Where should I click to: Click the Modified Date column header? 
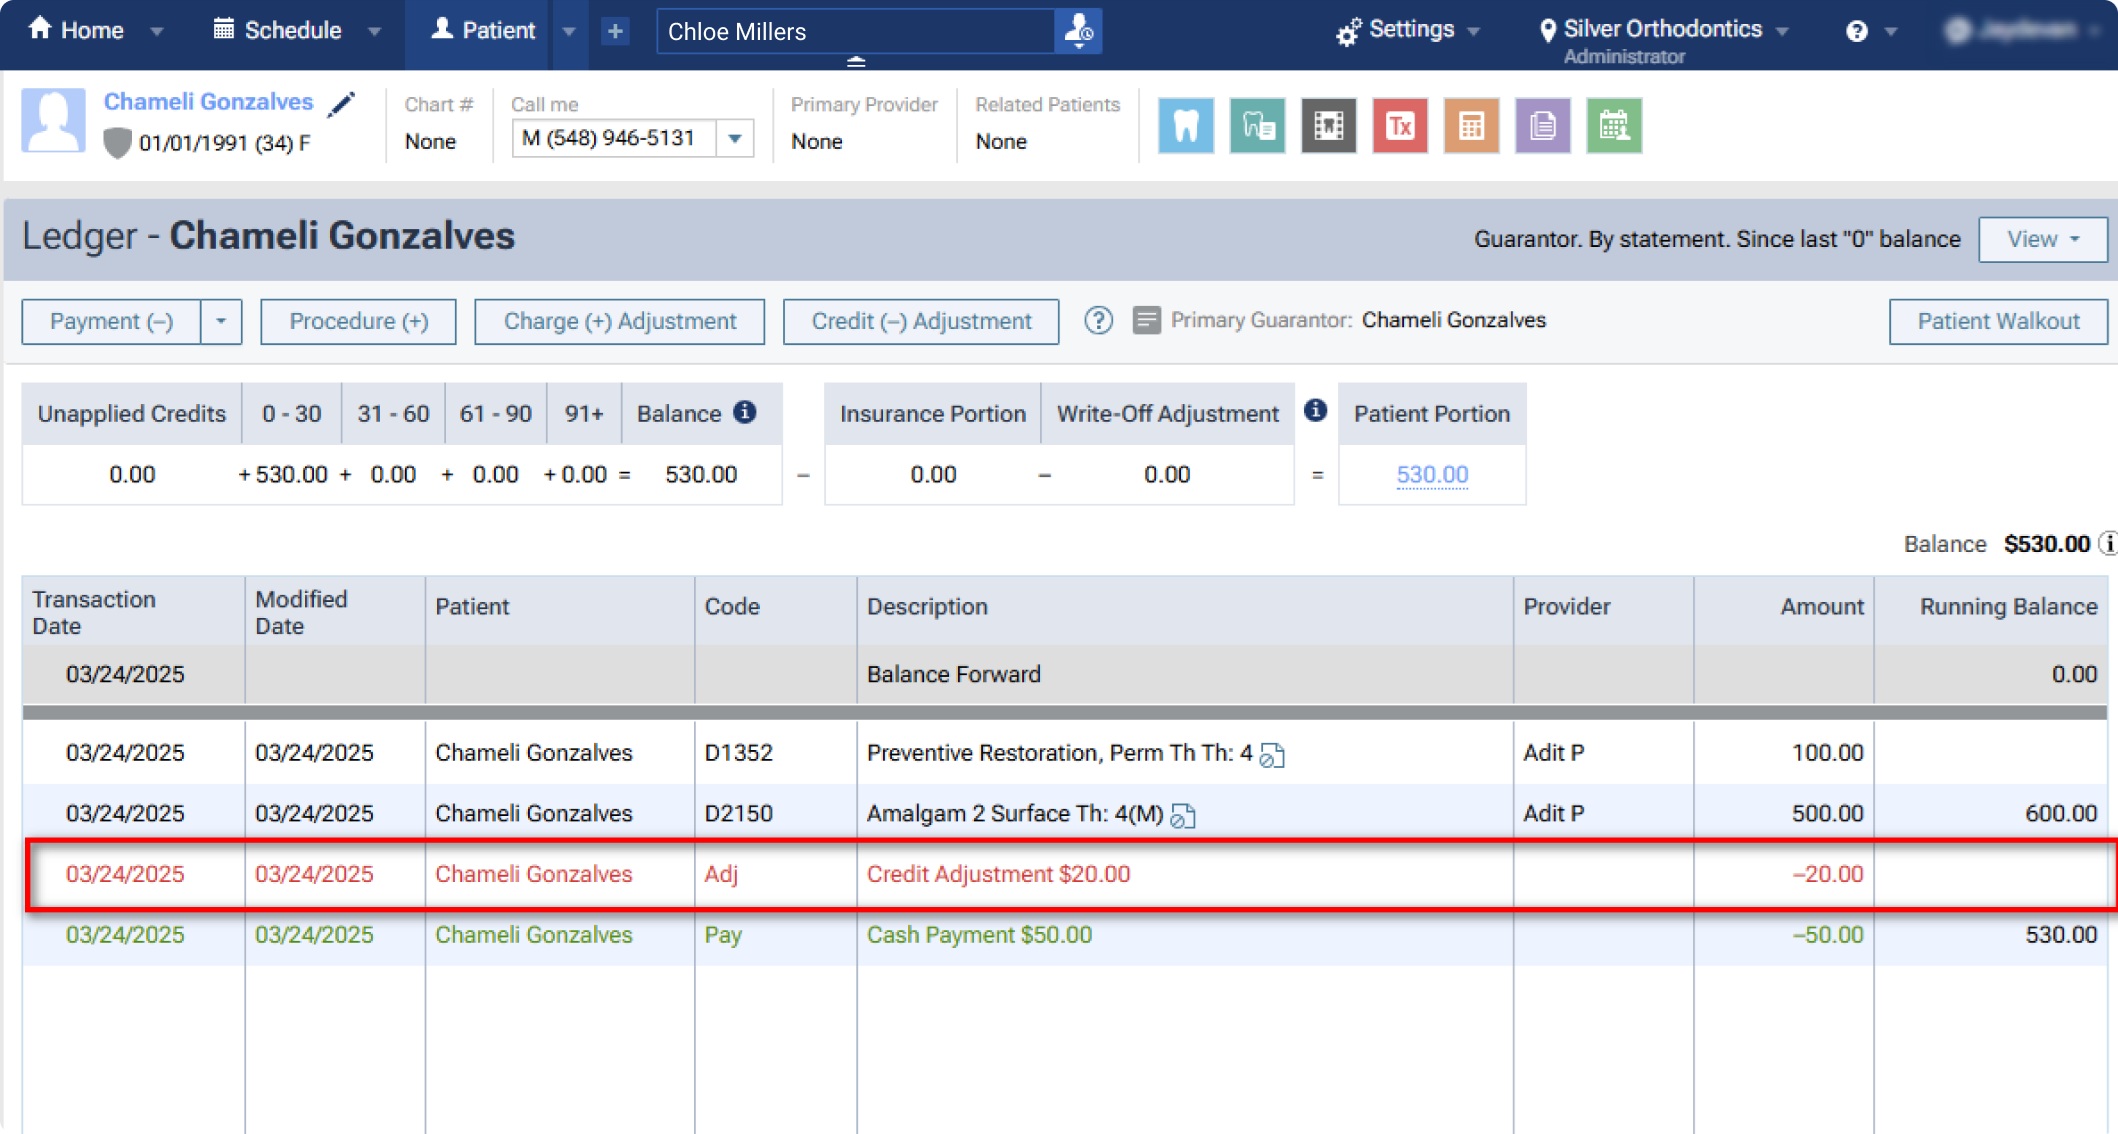335,611
